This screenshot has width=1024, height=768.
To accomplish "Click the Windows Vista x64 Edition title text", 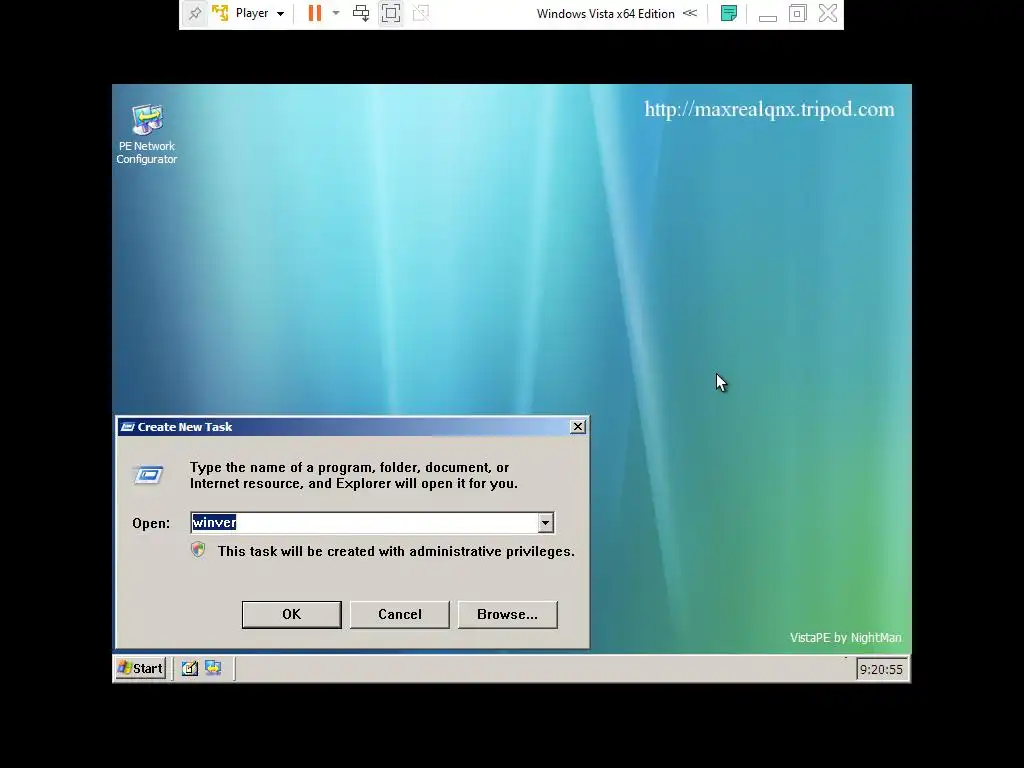I will [x=605, y=14].
